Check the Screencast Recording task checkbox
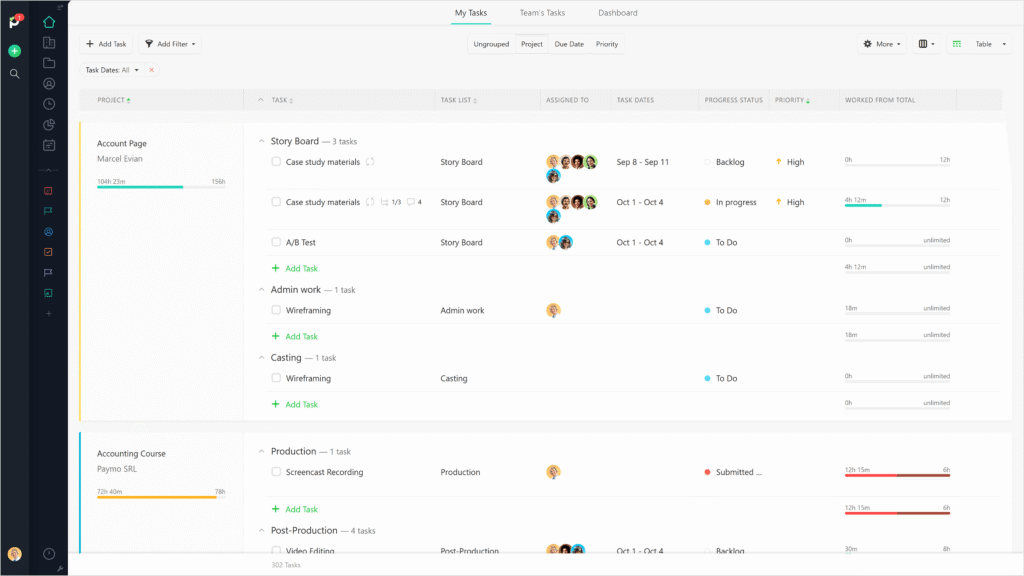The width and height of the screenshot is (1024, 576). coord(276,471)
